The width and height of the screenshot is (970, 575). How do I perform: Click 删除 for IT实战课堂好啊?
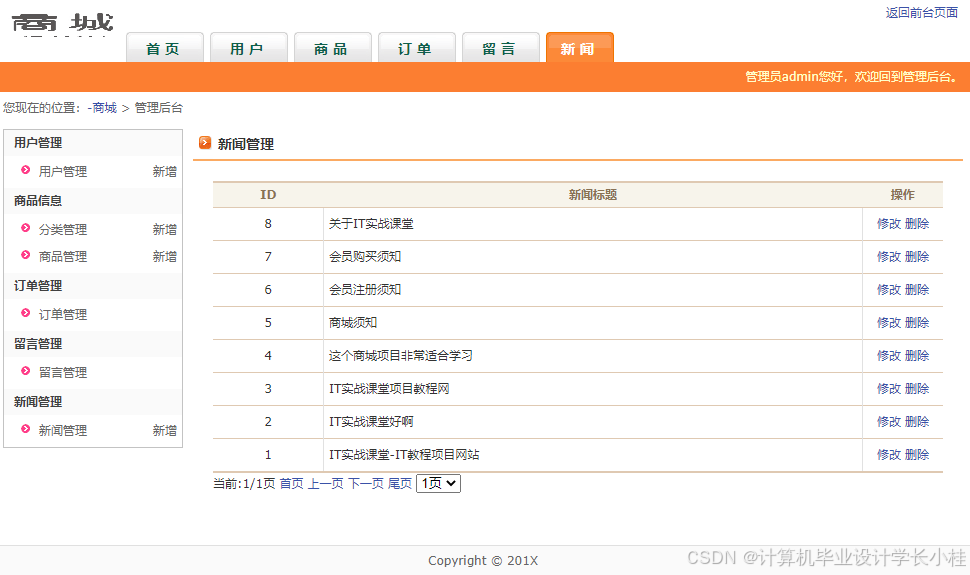917,422
